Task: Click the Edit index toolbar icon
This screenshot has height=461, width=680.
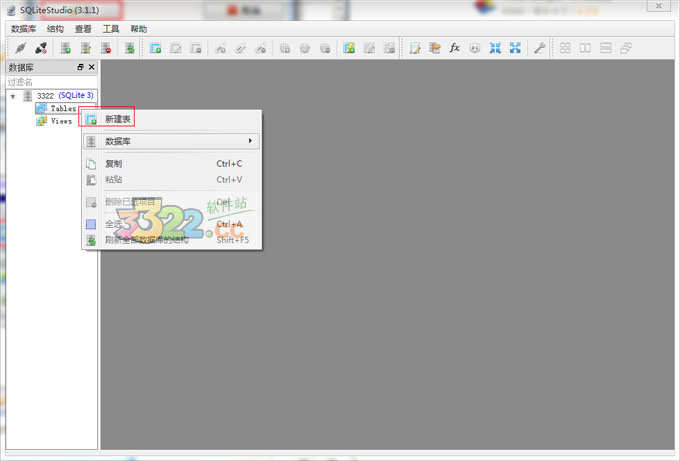Action: (240, 48)
